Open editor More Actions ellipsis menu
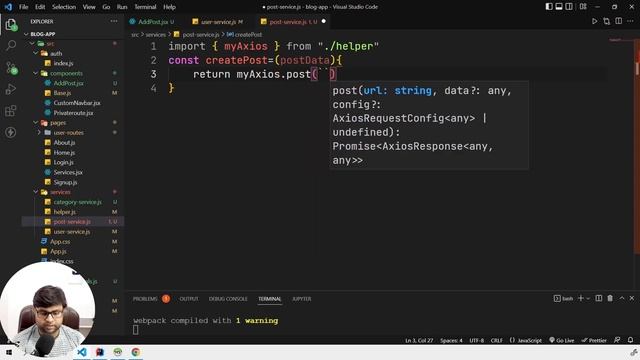The height and width of the screenshot is (360, 640). coord(631,21)
